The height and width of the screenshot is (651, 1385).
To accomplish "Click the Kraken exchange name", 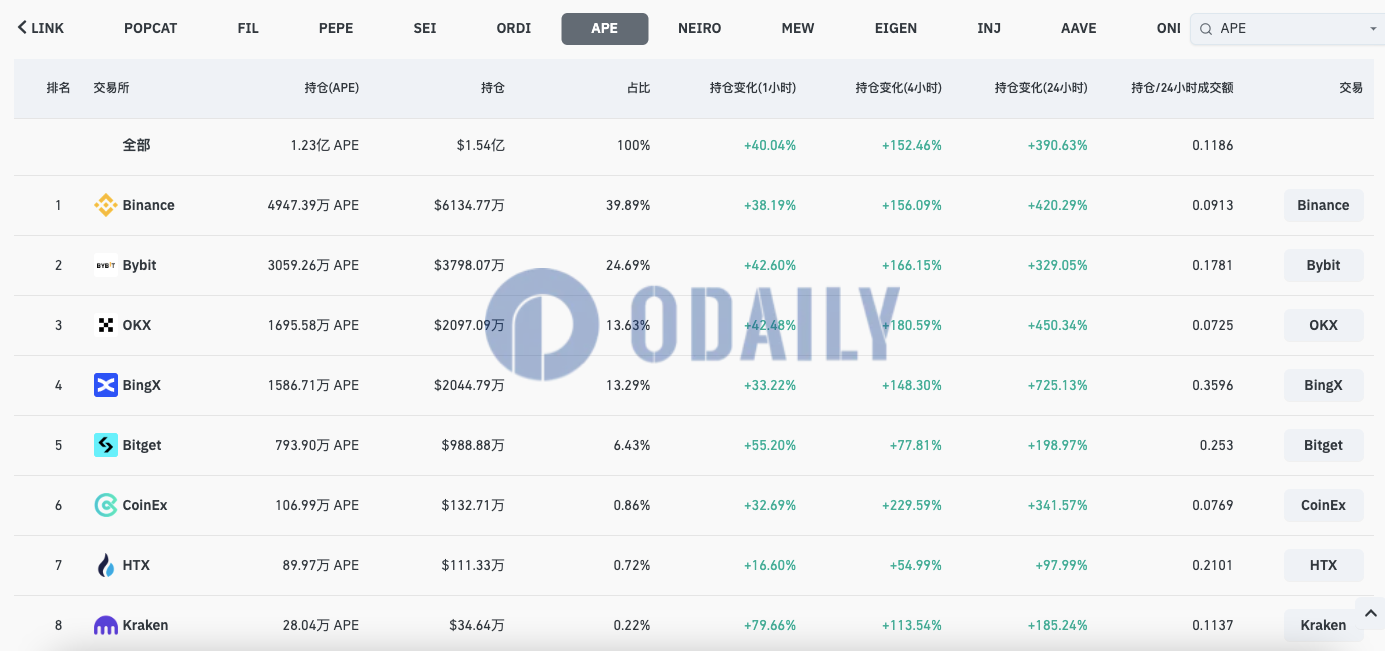I will (x=145, y=625).
